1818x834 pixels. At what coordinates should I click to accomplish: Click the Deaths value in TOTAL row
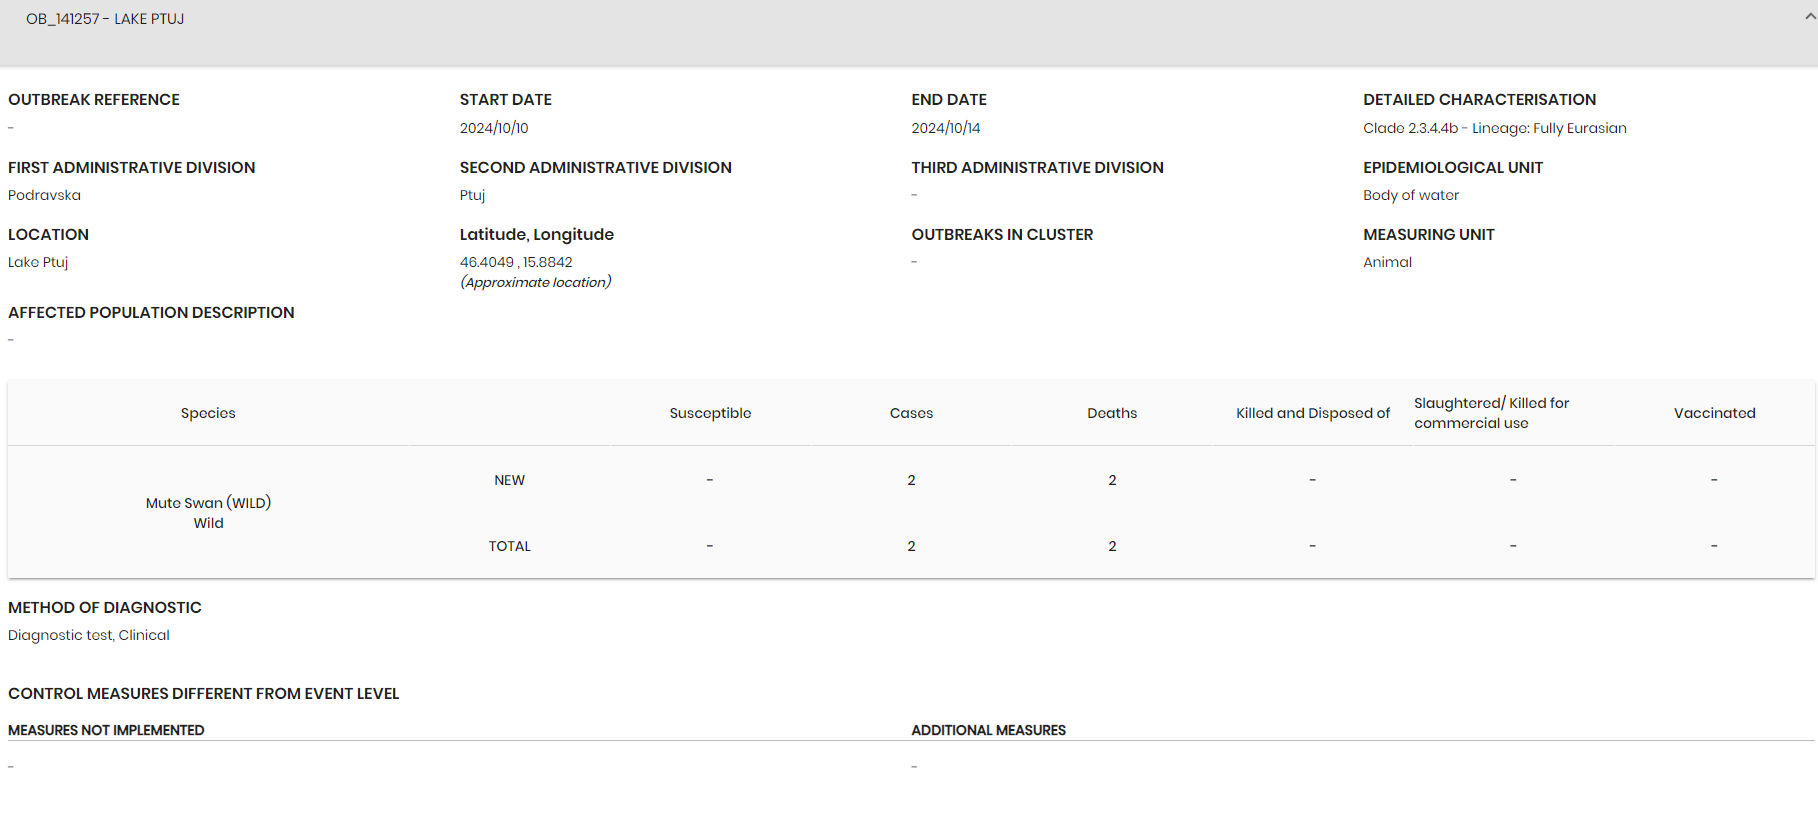1112,546
